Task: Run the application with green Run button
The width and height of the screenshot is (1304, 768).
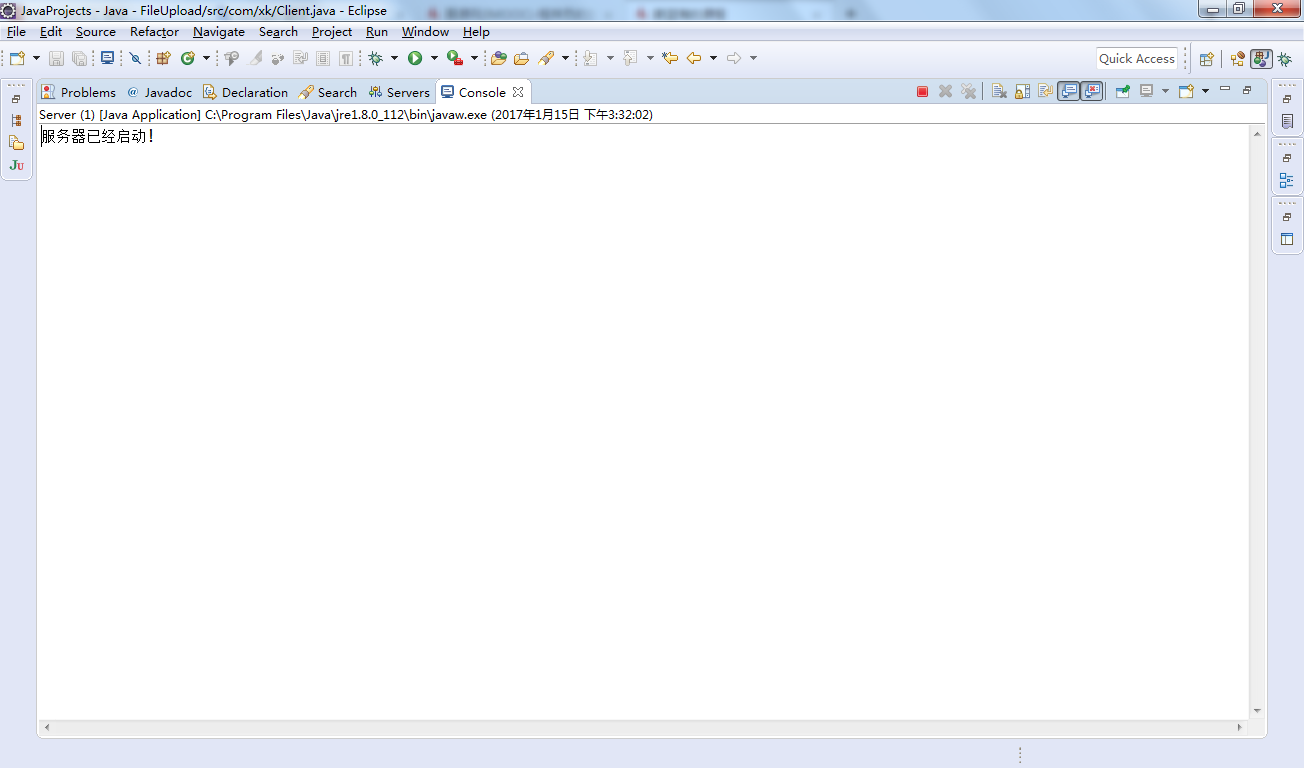Action: tap(415, 58)
